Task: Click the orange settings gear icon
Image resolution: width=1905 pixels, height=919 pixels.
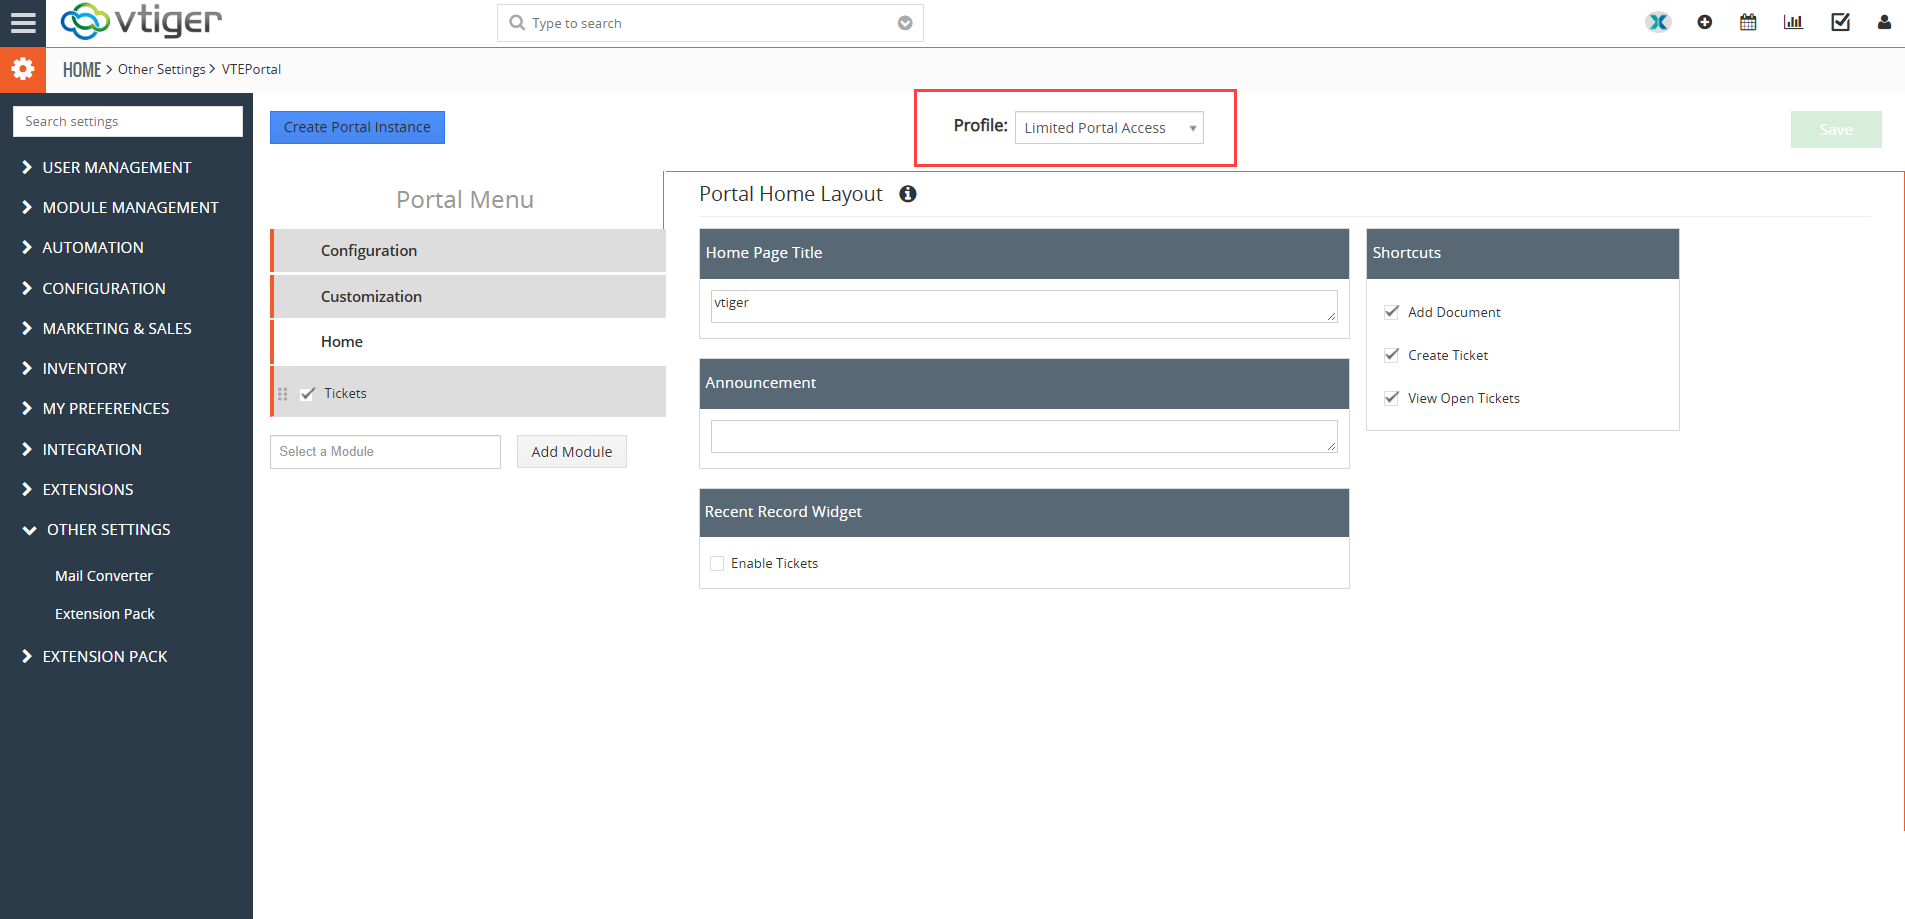Action: click(x=22, y=69)
